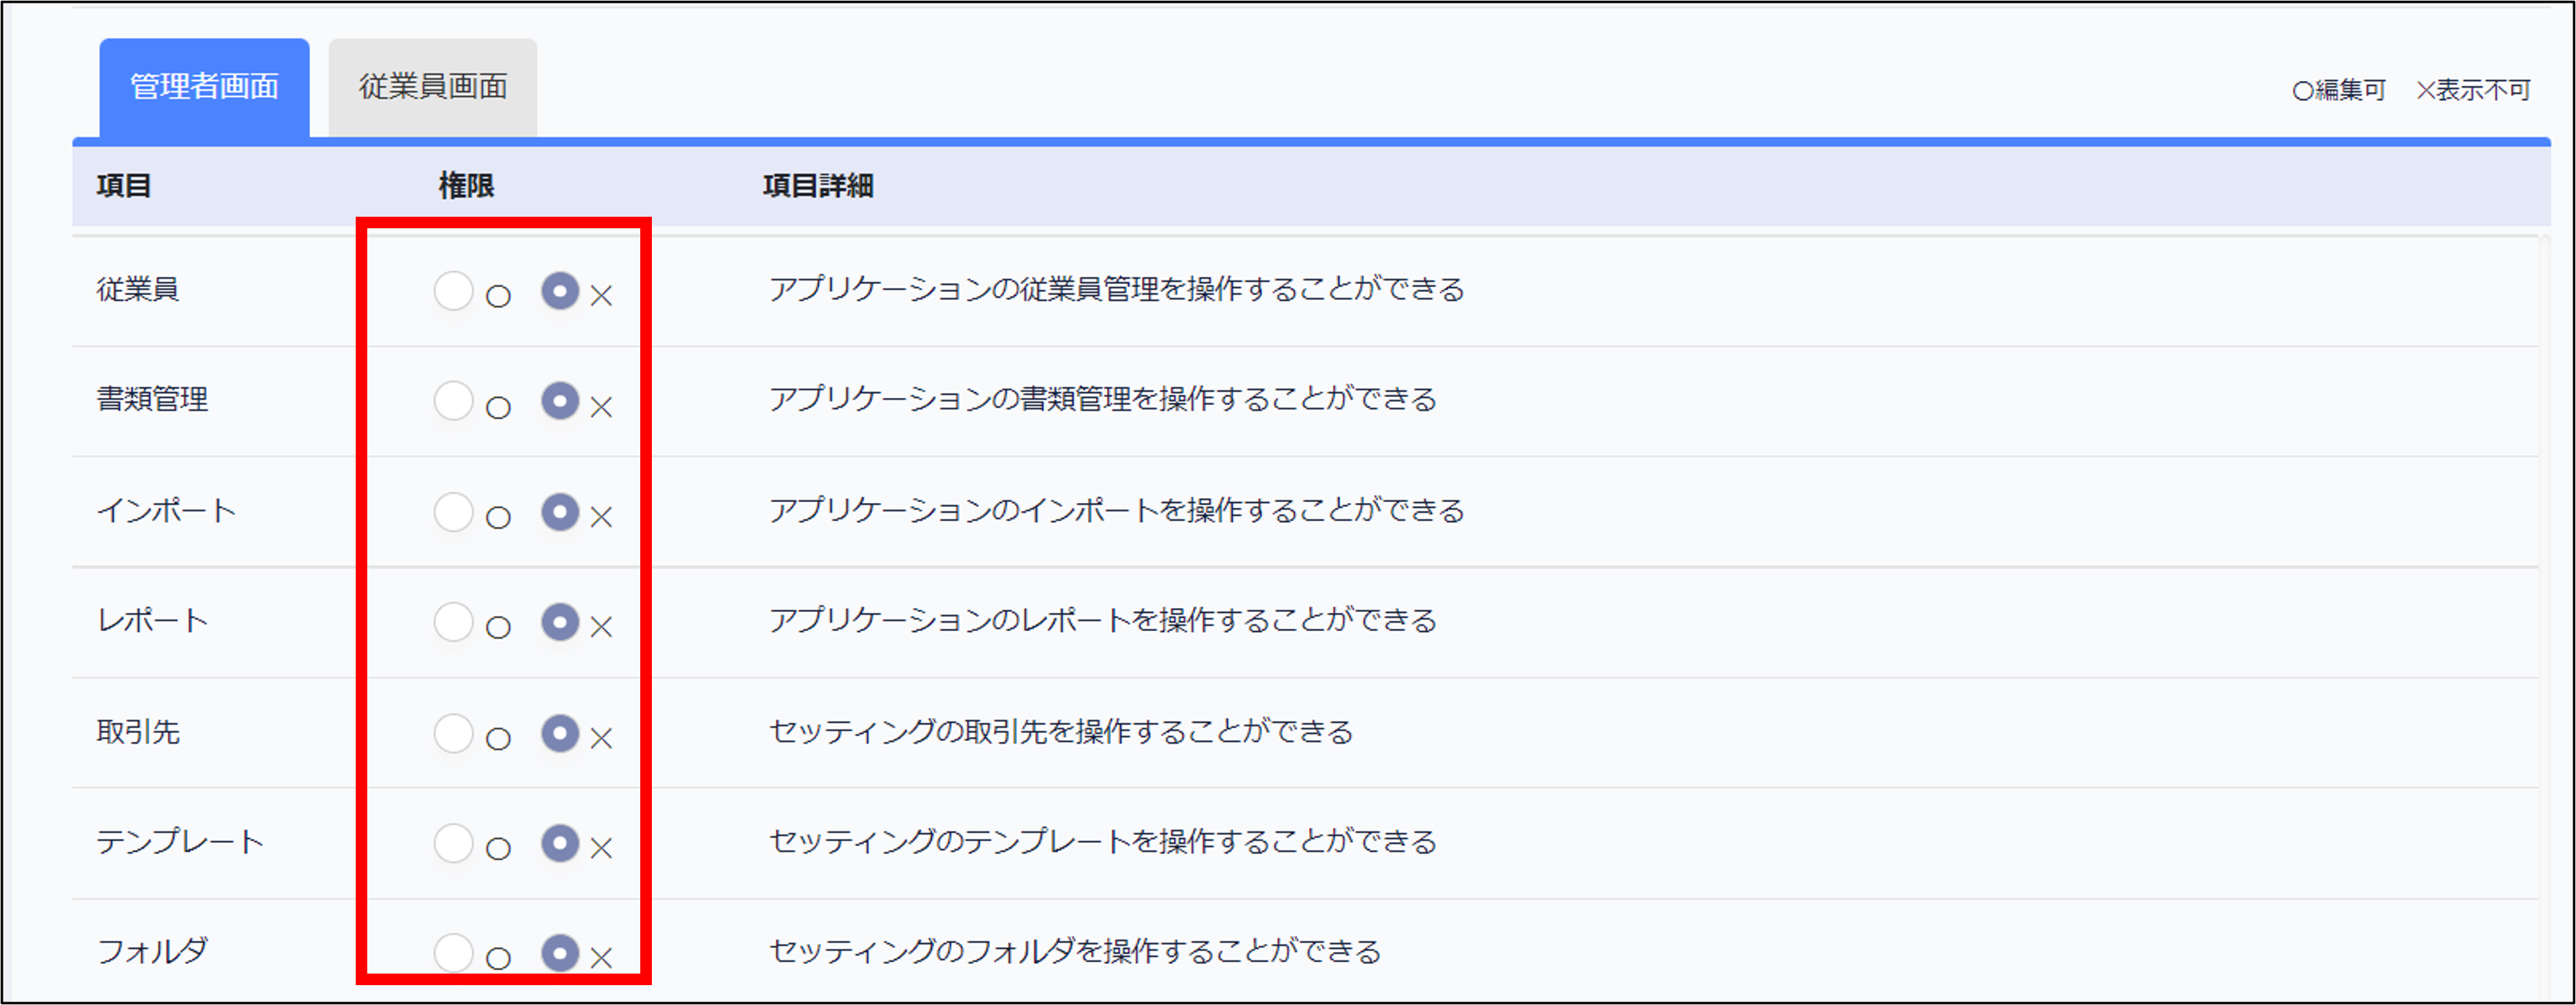2576x1005 pixels.
Task: Select × radio for フォルダ row
Action: 560,953
